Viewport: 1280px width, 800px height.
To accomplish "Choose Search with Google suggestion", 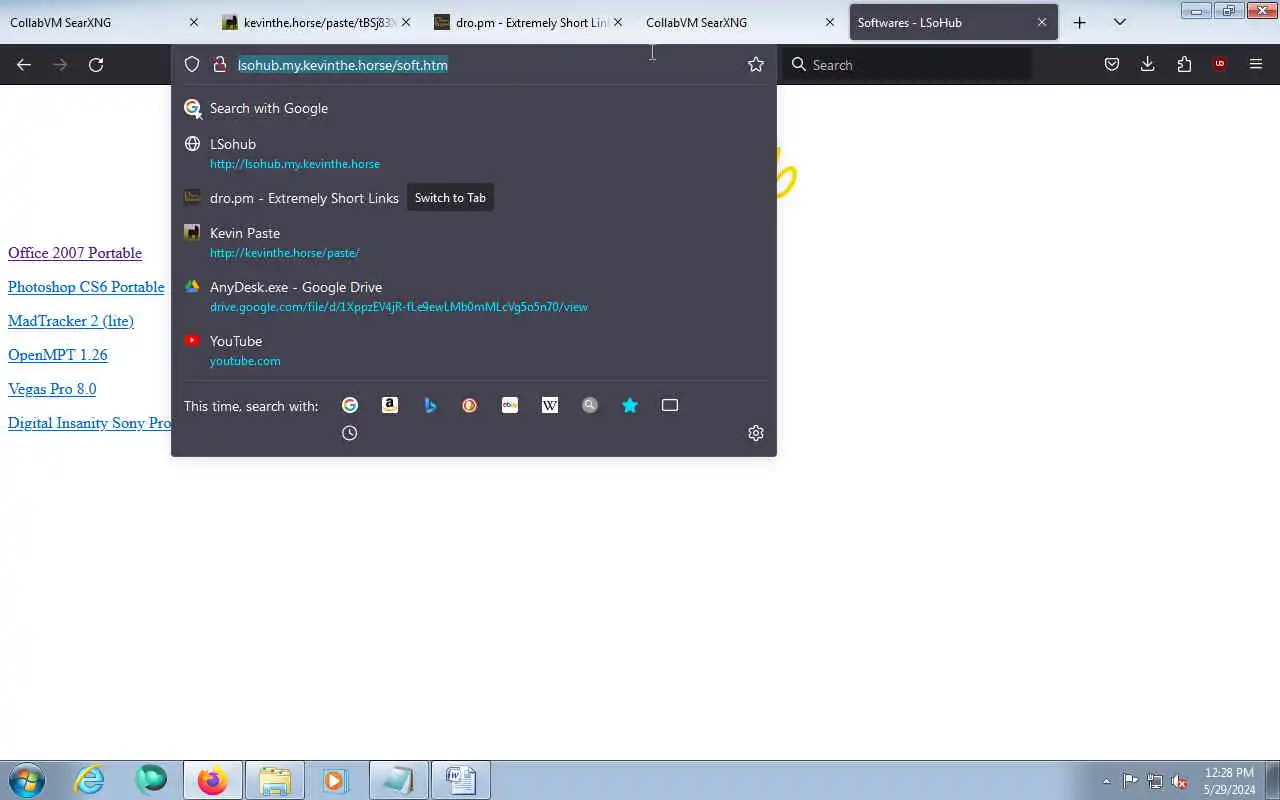I will (x=474, y=108).
